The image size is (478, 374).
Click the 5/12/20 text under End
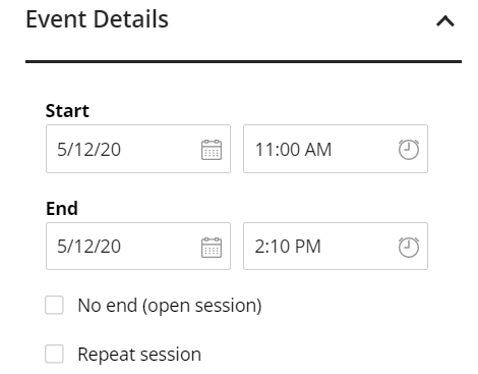89,247
